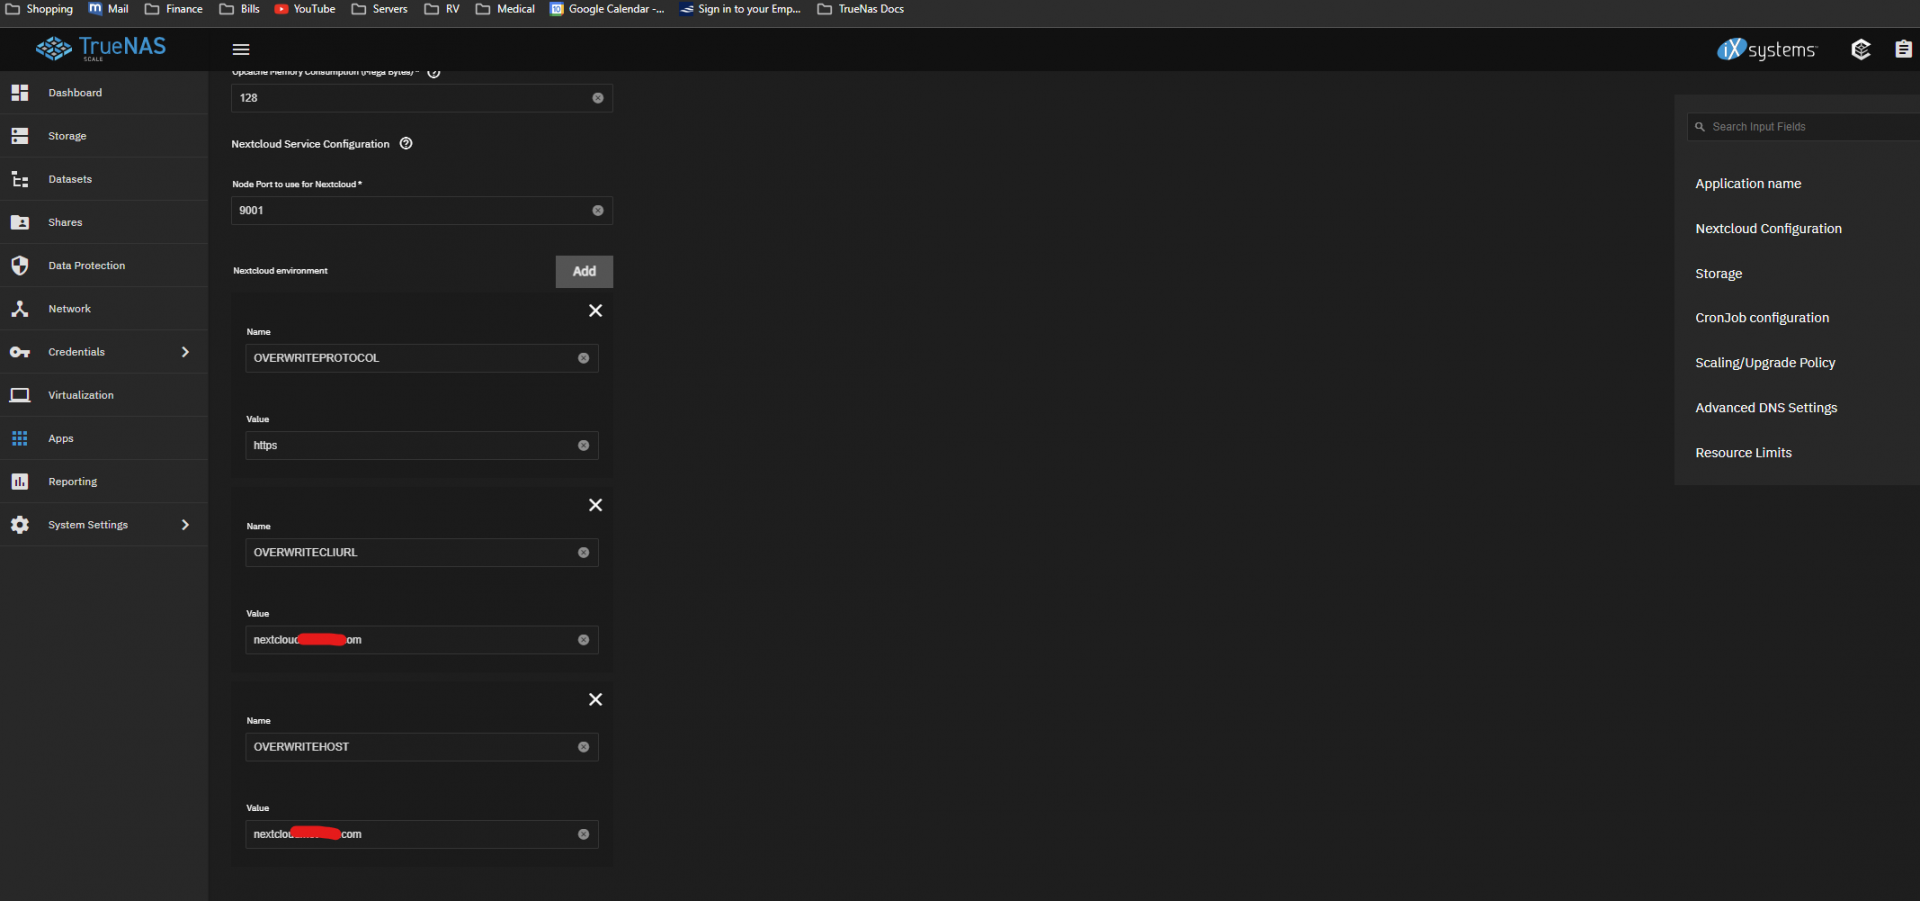Show help for Opcache Memory Consumption
This screenshot has height=901, width=1920.
pos(434,72)
